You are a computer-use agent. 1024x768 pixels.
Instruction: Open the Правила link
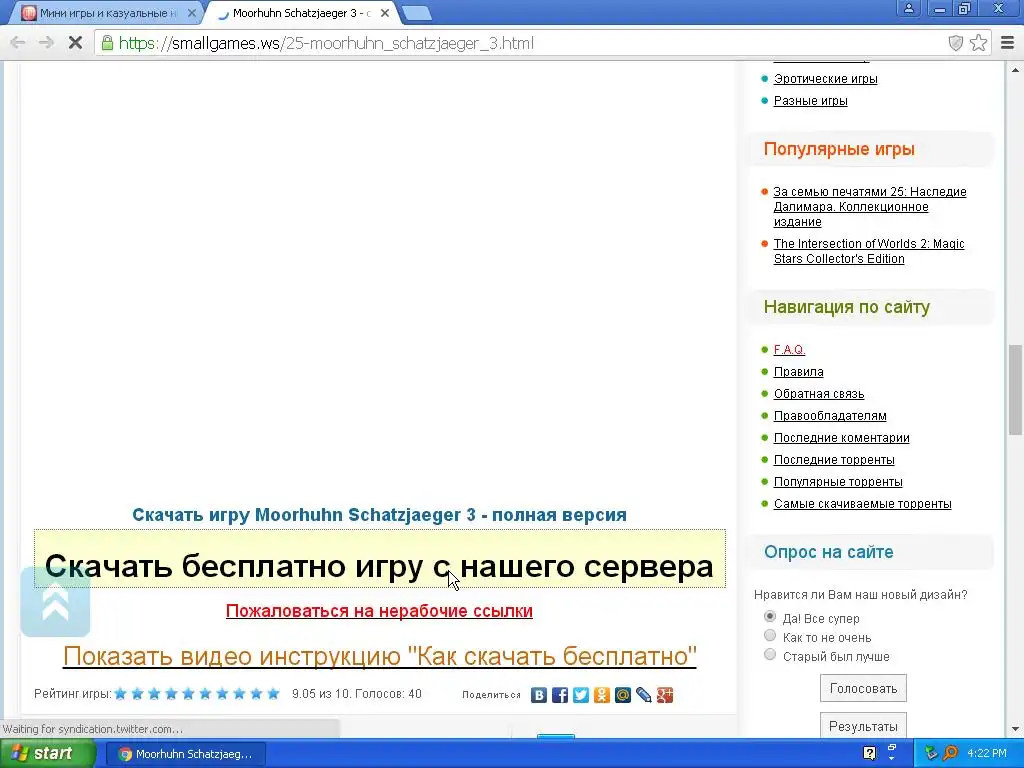point(799,372)
